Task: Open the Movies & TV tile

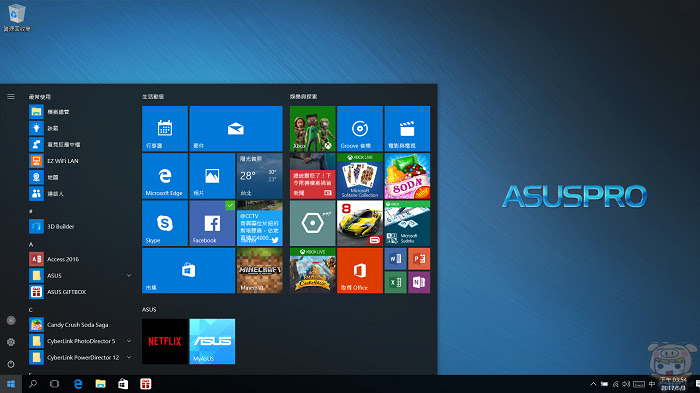Action: tap(407, 129)
